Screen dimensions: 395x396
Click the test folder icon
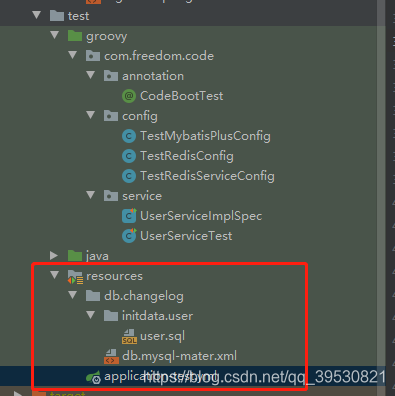click(x=57, y=16)
